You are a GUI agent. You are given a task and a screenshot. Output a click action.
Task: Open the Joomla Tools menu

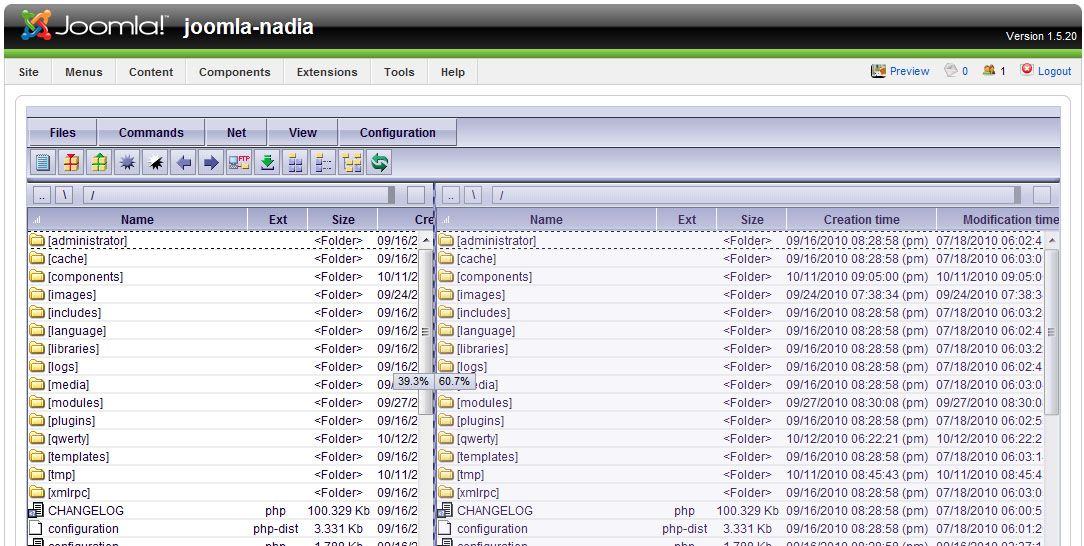[x=399, y=72]
